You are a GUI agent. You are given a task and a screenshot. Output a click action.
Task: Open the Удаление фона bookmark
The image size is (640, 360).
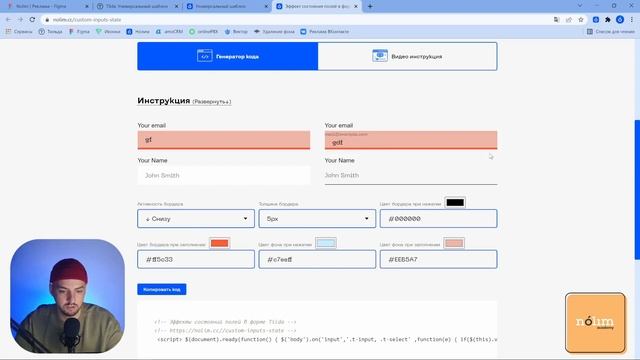pos(274,31)
